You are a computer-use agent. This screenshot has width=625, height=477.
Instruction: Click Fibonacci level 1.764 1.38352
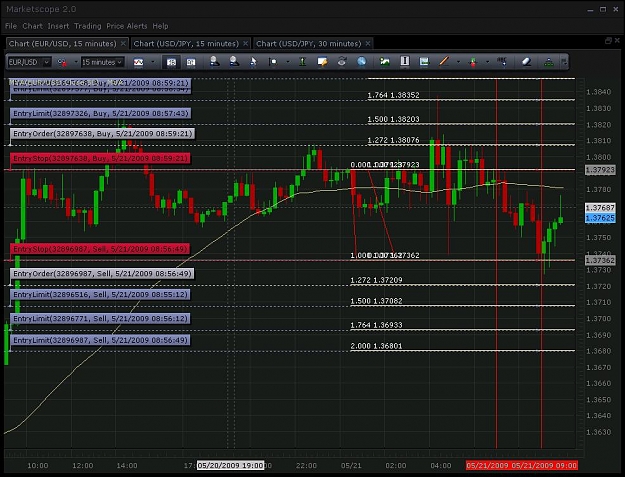[393, 95]
